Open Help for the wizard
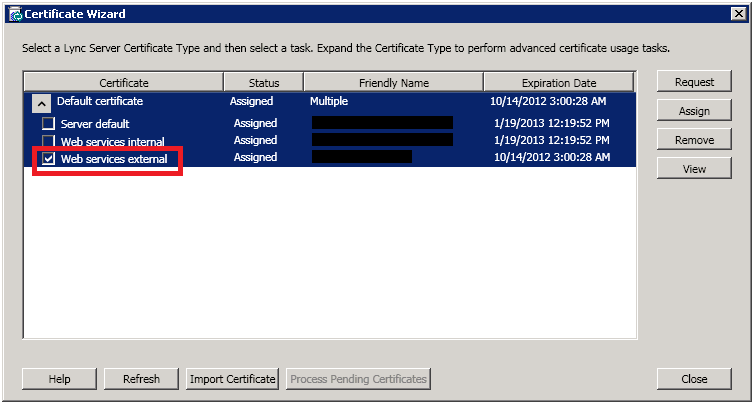 coord(59,379)
